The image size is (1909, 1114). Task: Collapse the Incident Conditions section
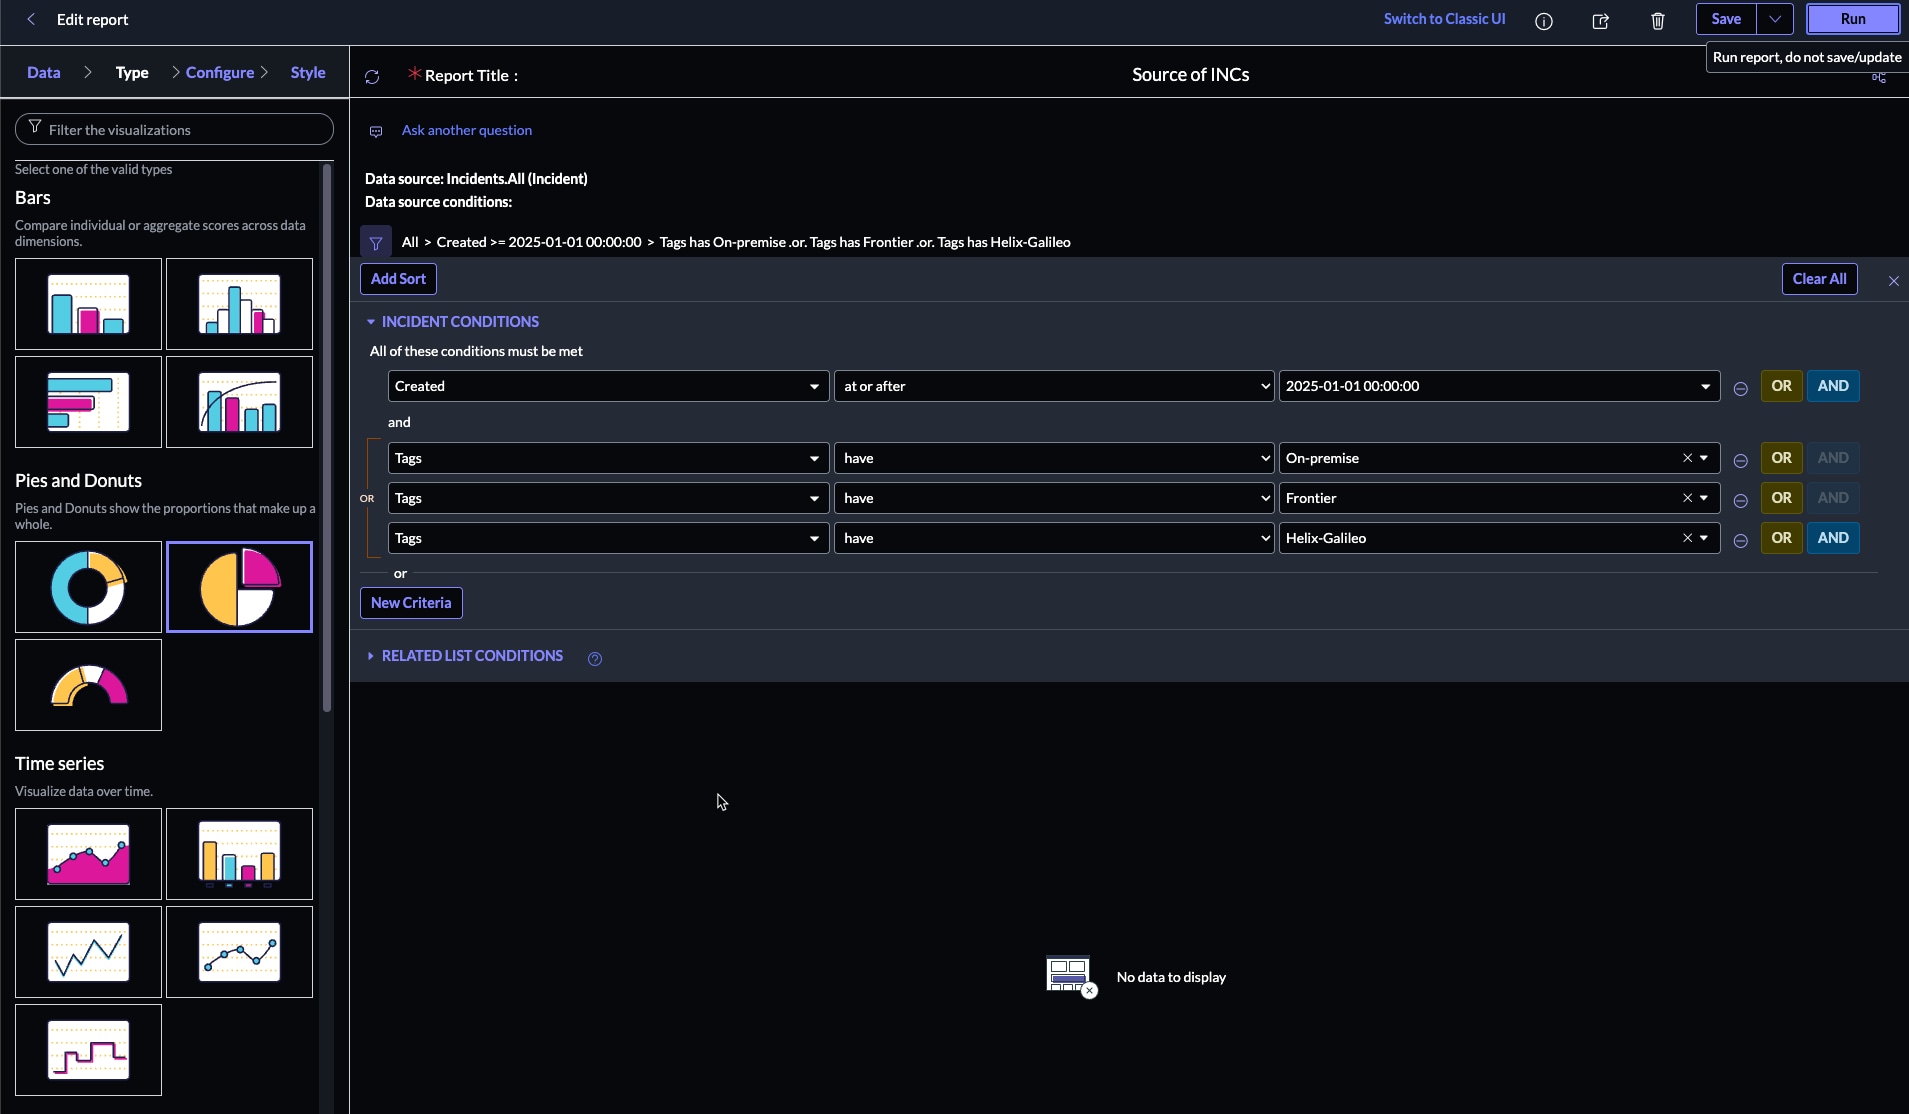(x=371, y=322)
